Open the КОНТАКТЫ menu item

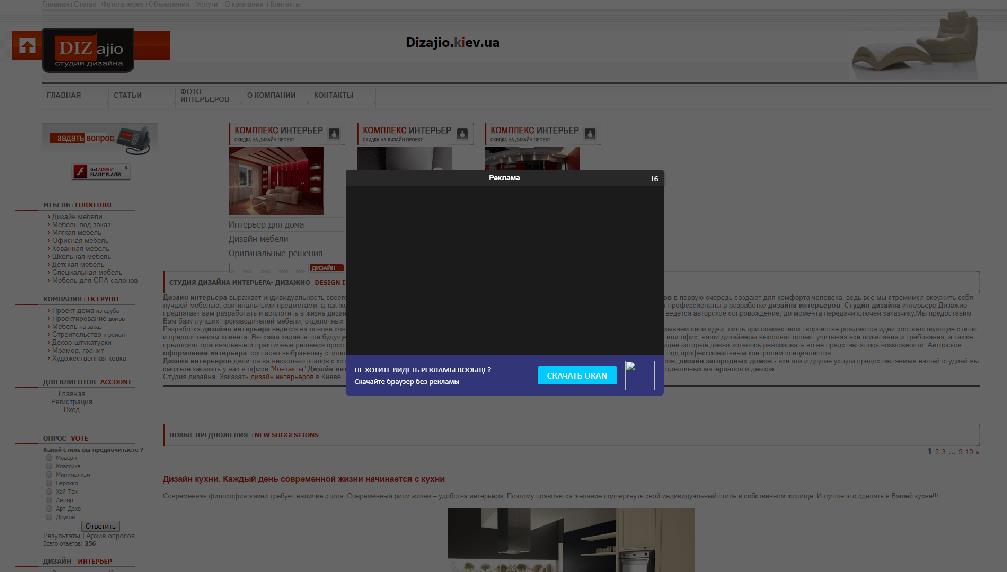(x=333, y=95)
